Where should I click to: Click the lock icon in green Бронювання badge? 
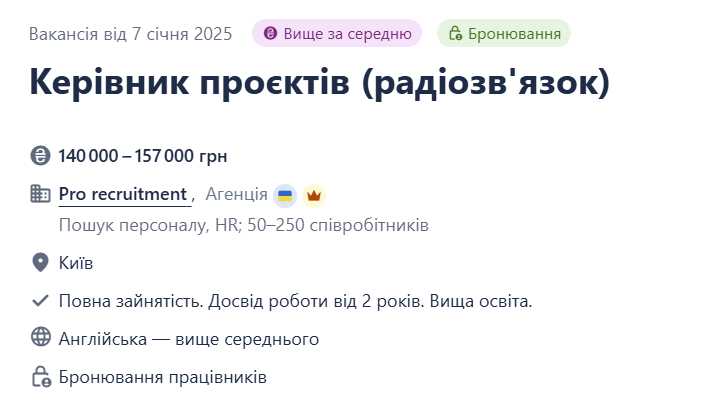click(455, 34)
